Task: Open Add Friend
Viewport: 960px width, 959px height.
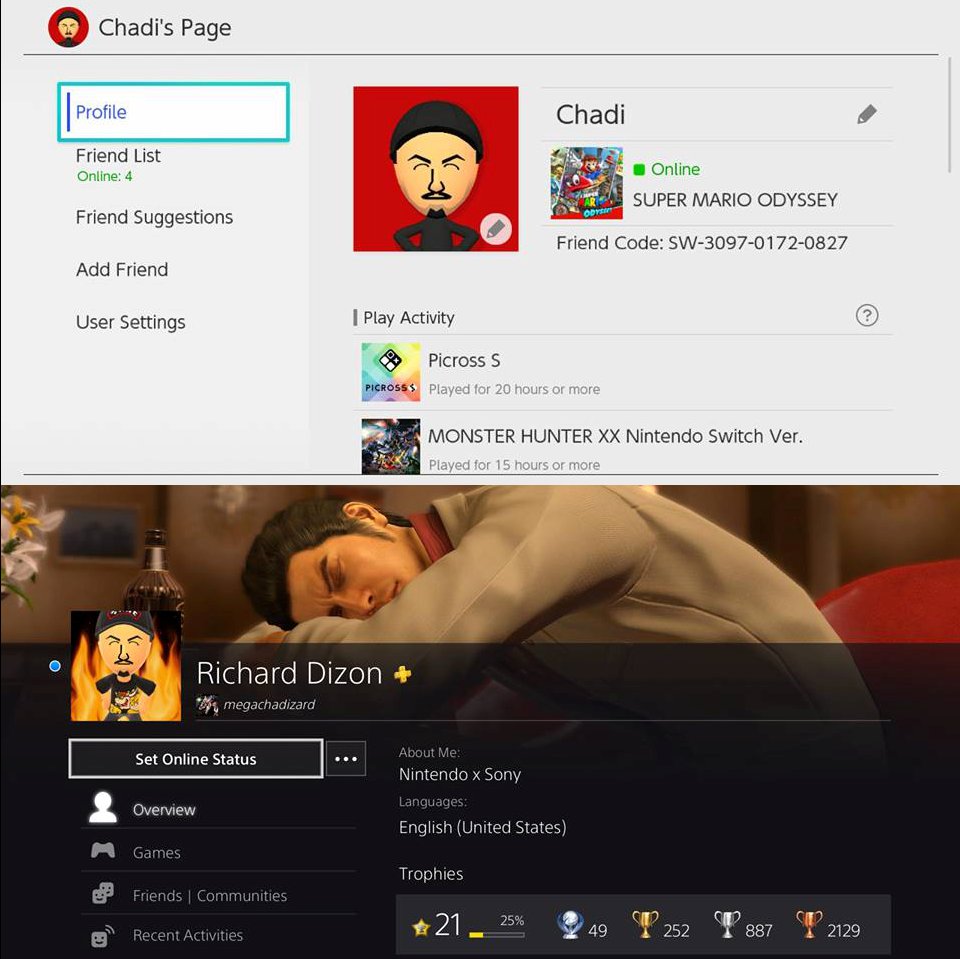Action: click(121, 269)
